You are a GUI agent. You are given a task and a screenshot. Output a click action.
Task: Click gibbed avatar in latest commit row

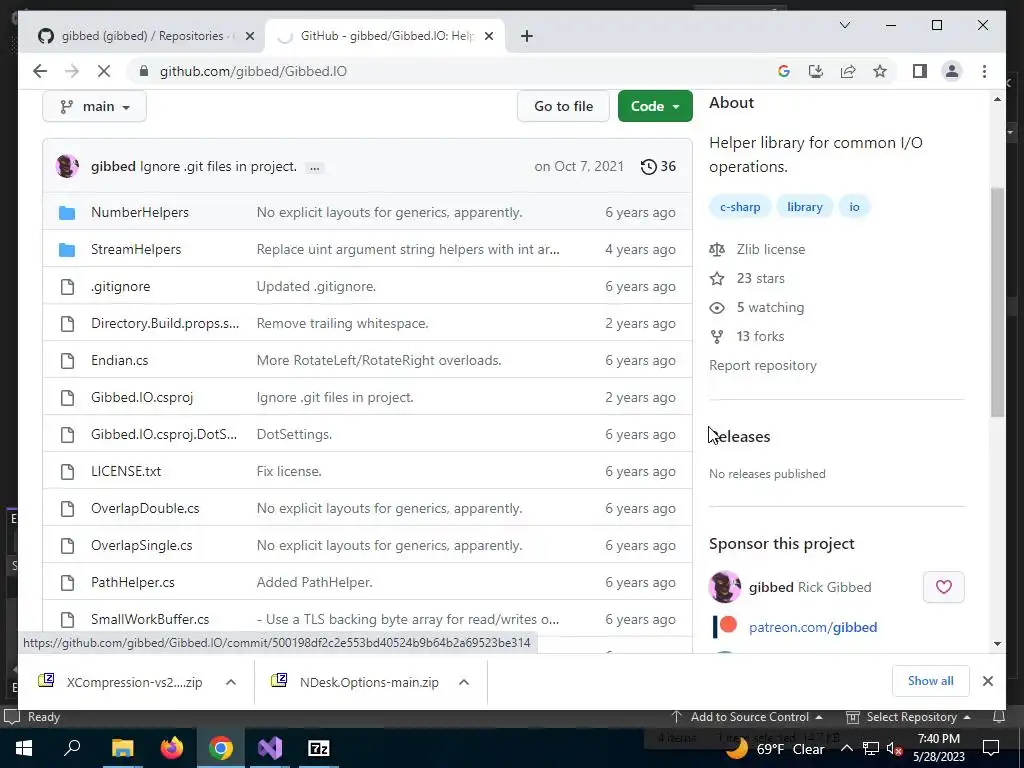(67, 167)
